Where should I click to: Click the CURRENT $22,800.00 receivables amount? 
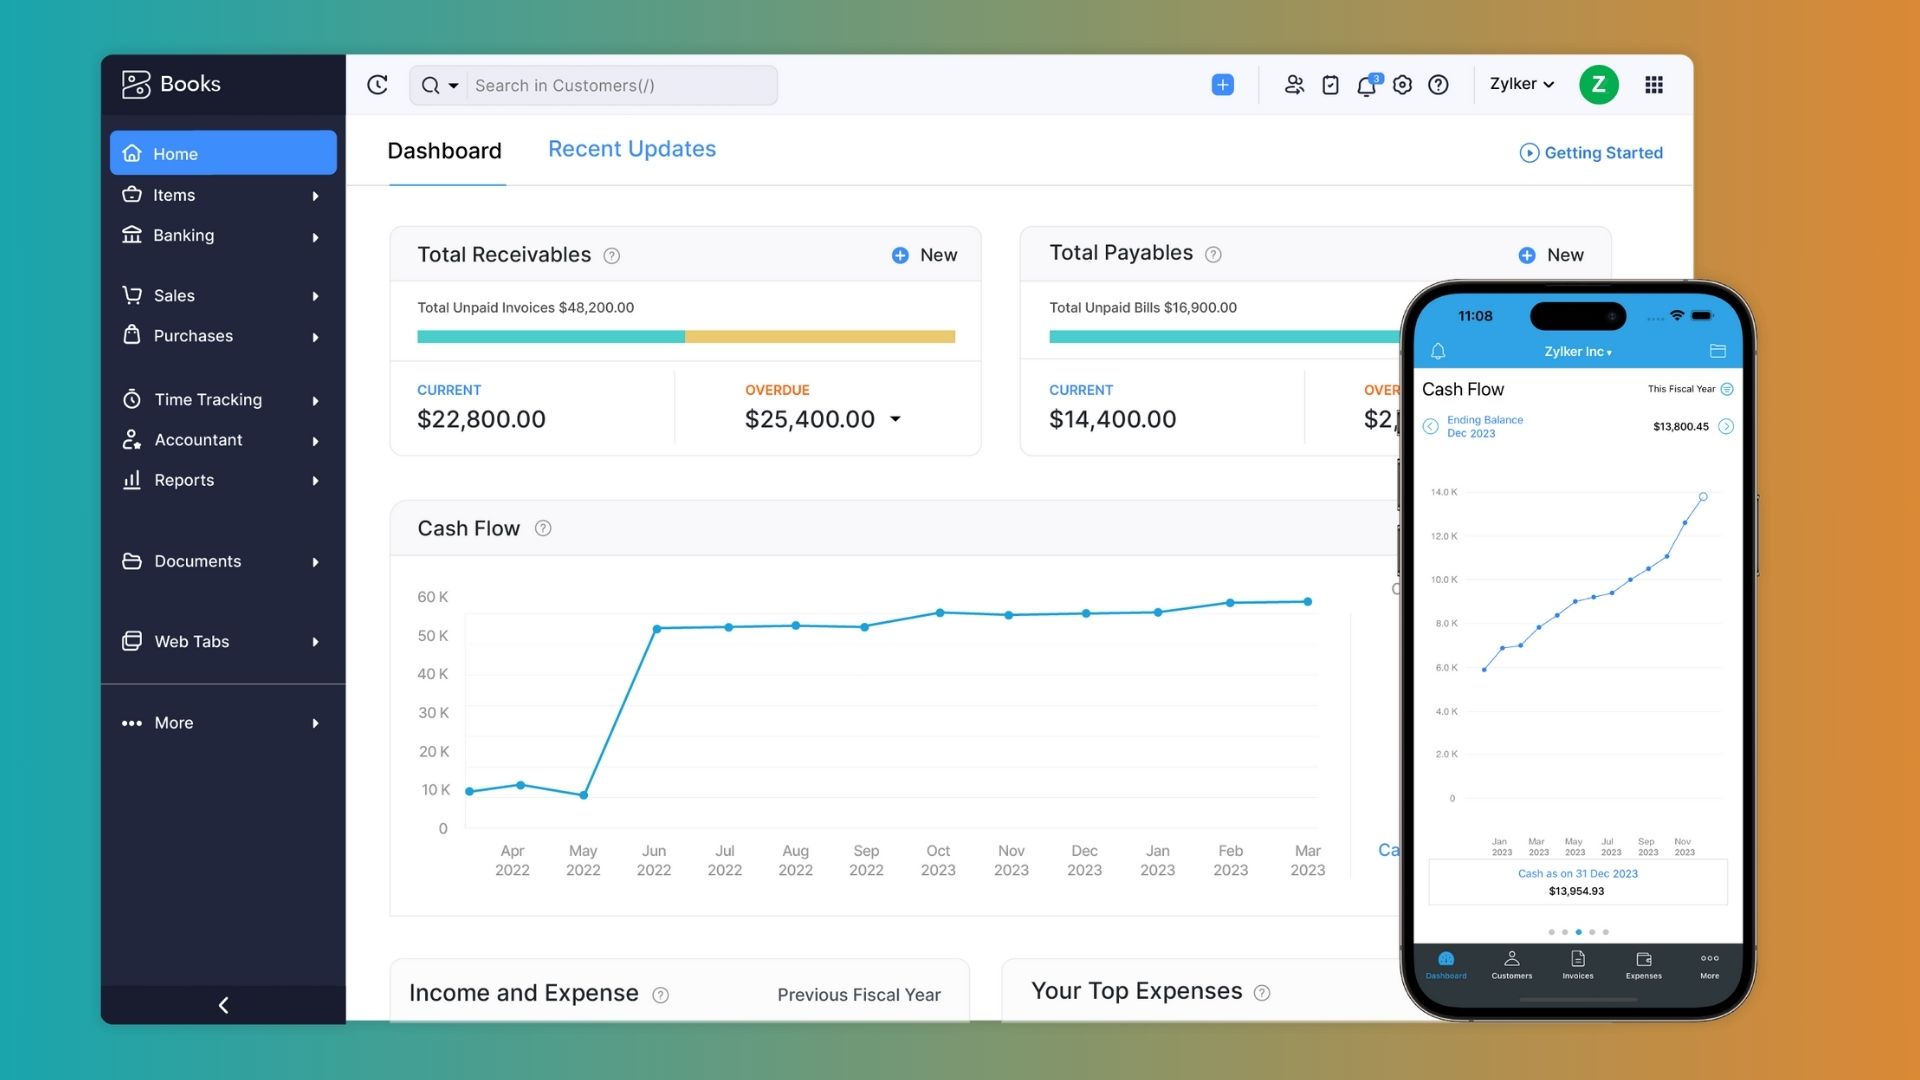(x=481, y=419)
